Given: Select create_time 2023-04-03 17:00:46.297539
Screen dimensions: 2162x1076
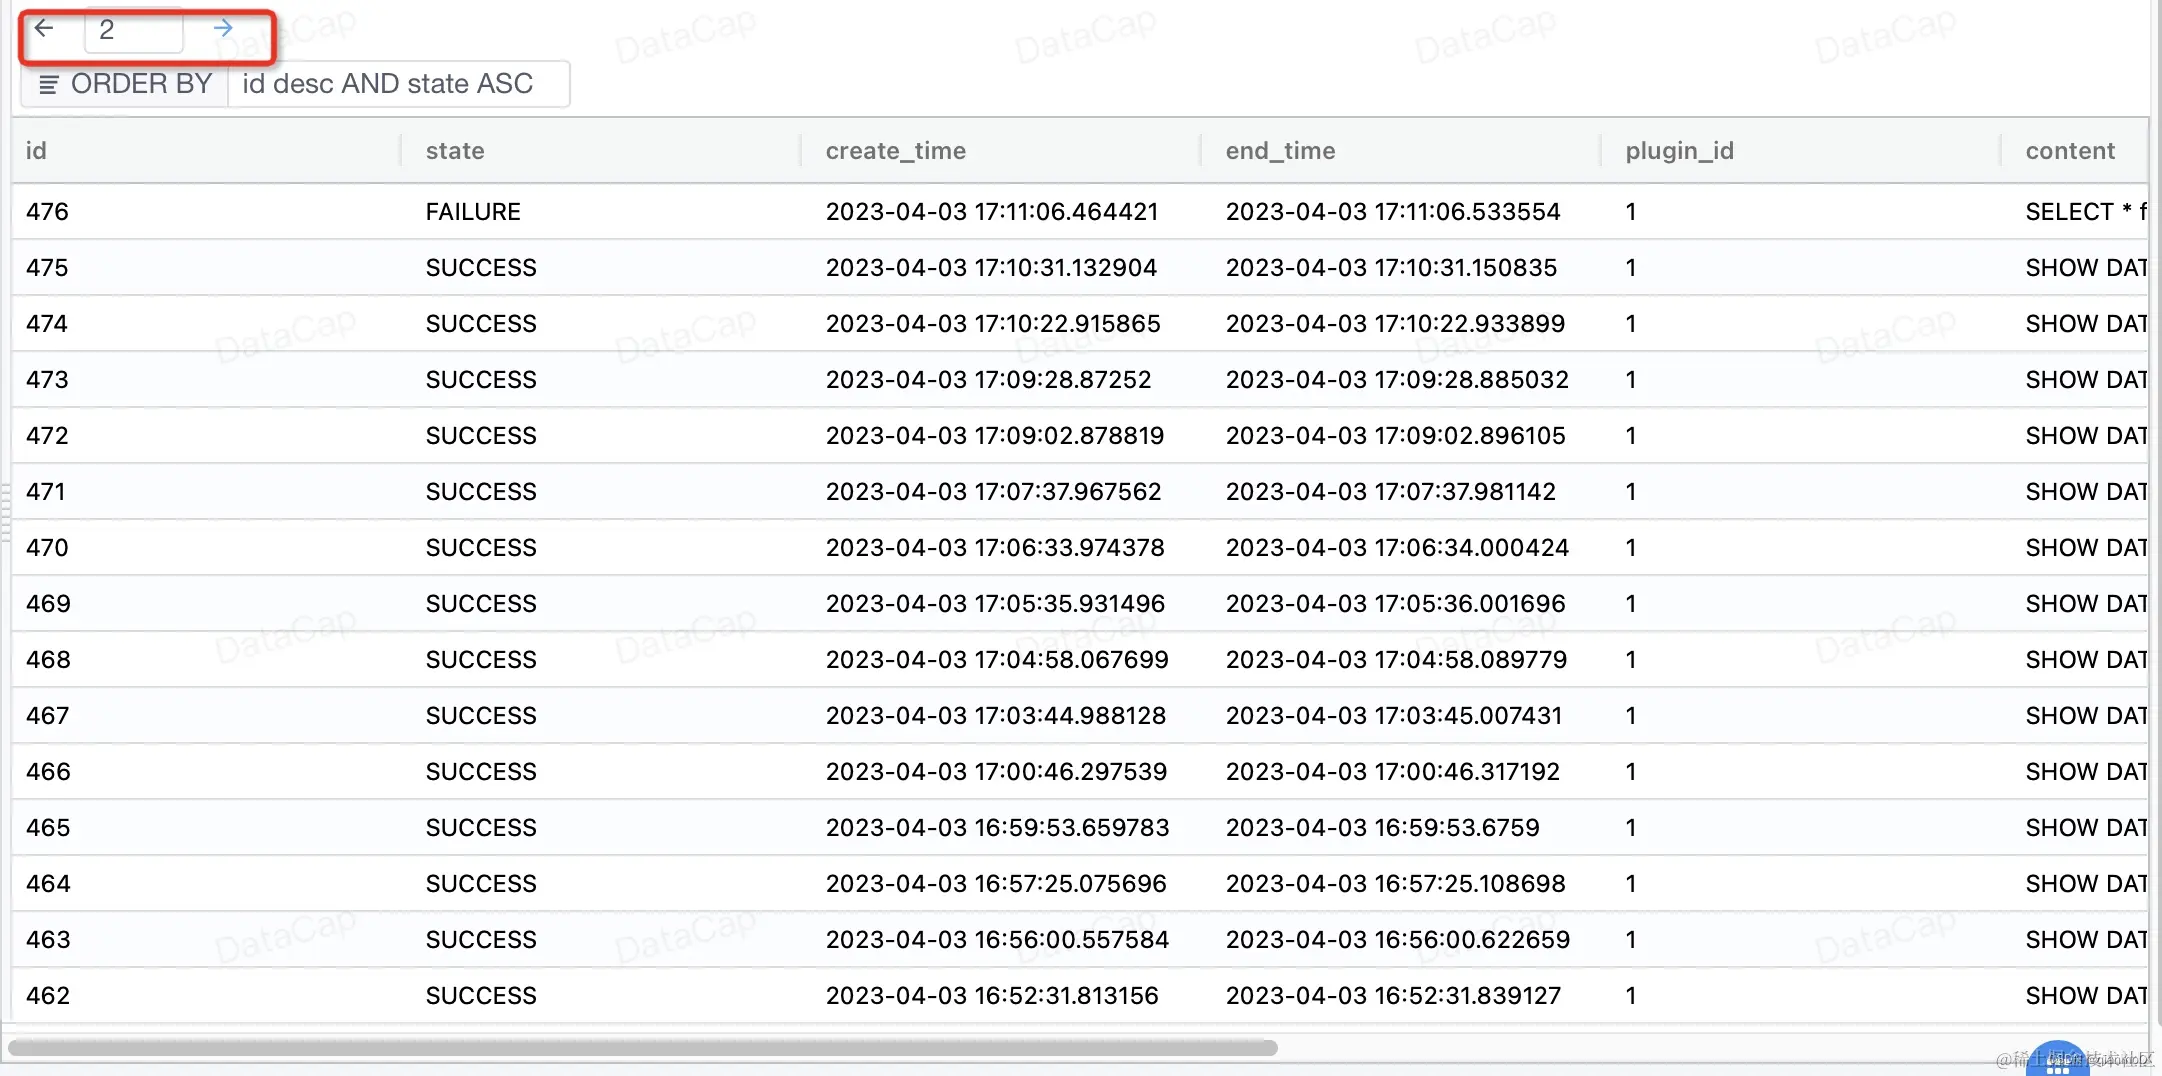Looking at the screenshot, I should coord(997,772).
